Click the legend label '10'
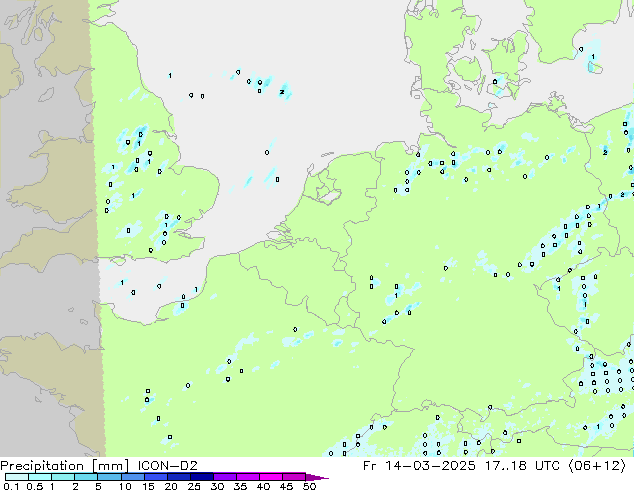Screen dimensions: 634x490 click(125, 486)
